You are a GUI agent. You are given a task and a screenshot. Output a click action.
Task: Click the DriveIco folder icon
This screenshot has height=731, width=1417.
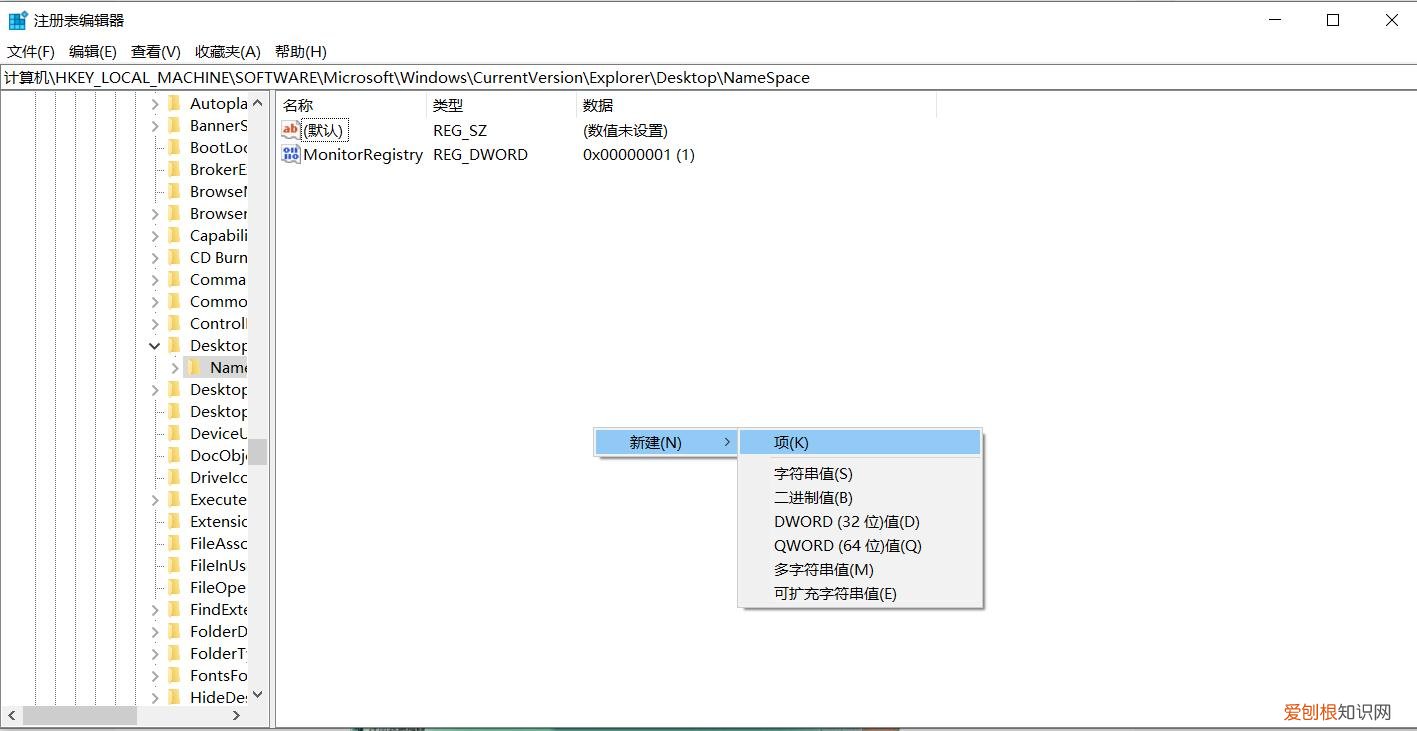tap(174, 477)
